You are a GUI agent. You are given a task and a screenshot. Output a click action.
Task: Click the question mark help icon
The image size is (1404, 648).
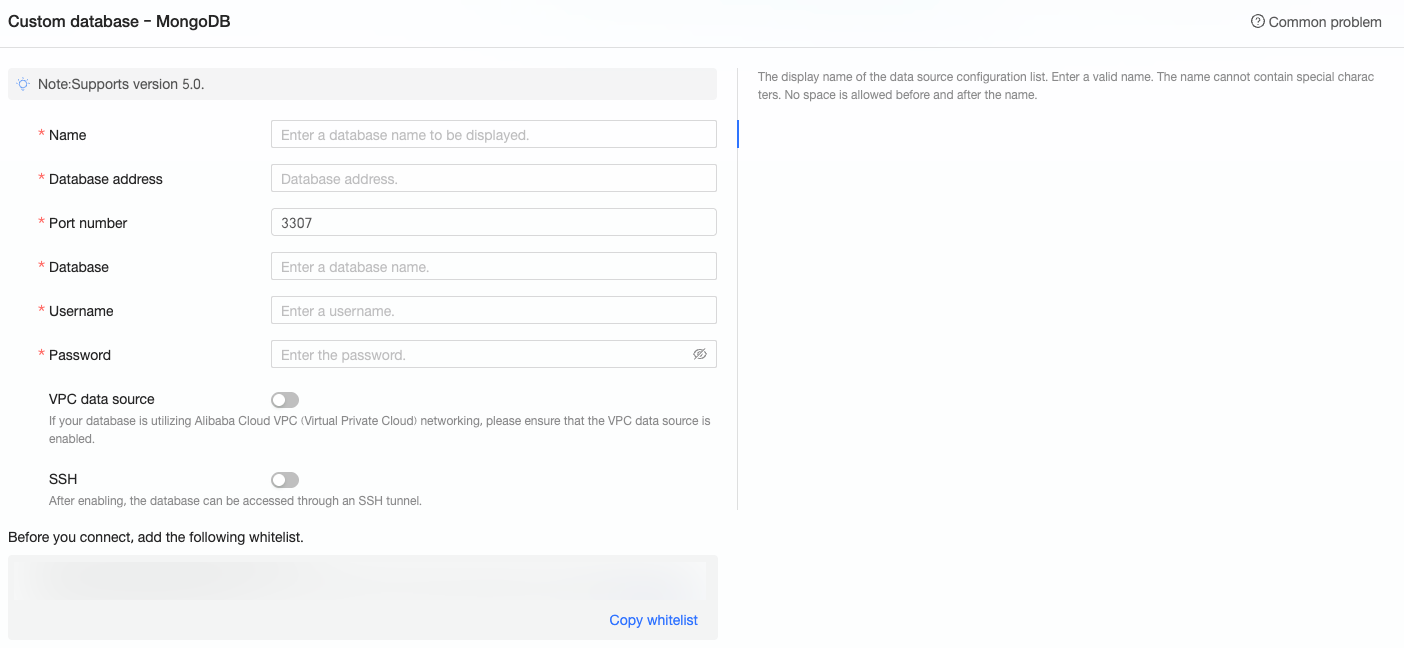[1258, 21]
